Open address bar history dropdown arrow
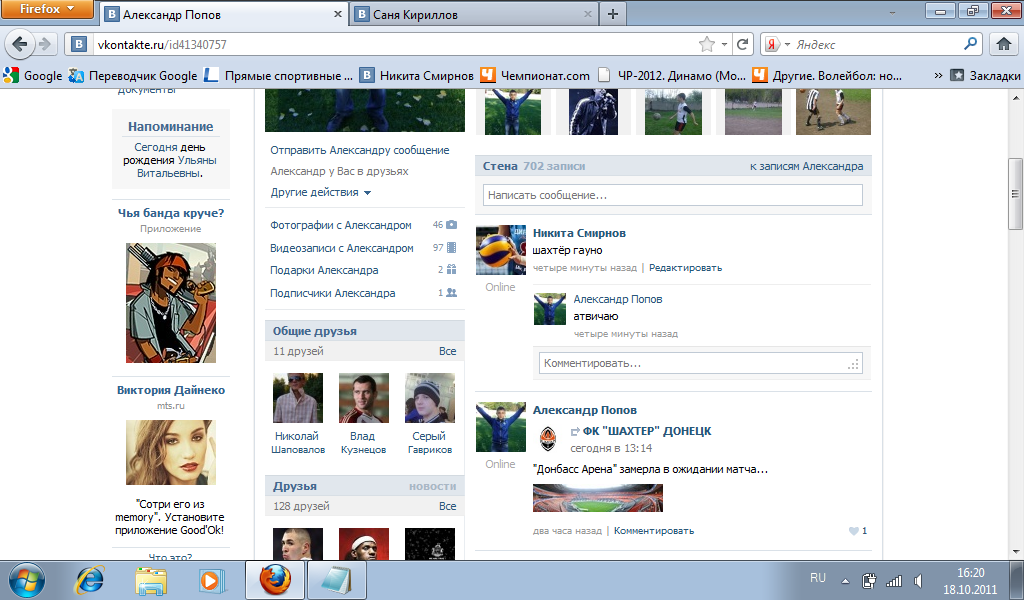 pos(725,44)
